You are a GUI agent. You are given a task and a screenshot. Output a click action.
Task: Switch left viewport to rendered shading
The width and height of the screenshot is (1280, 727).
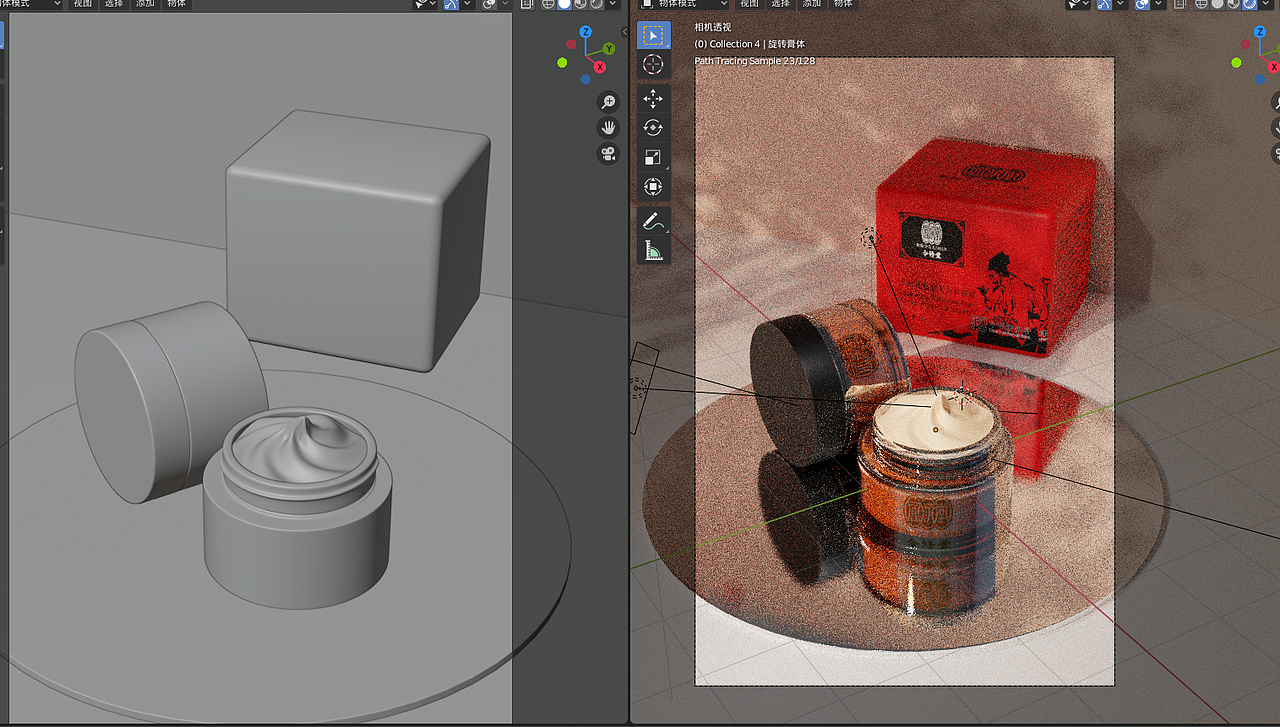point(594,4)
